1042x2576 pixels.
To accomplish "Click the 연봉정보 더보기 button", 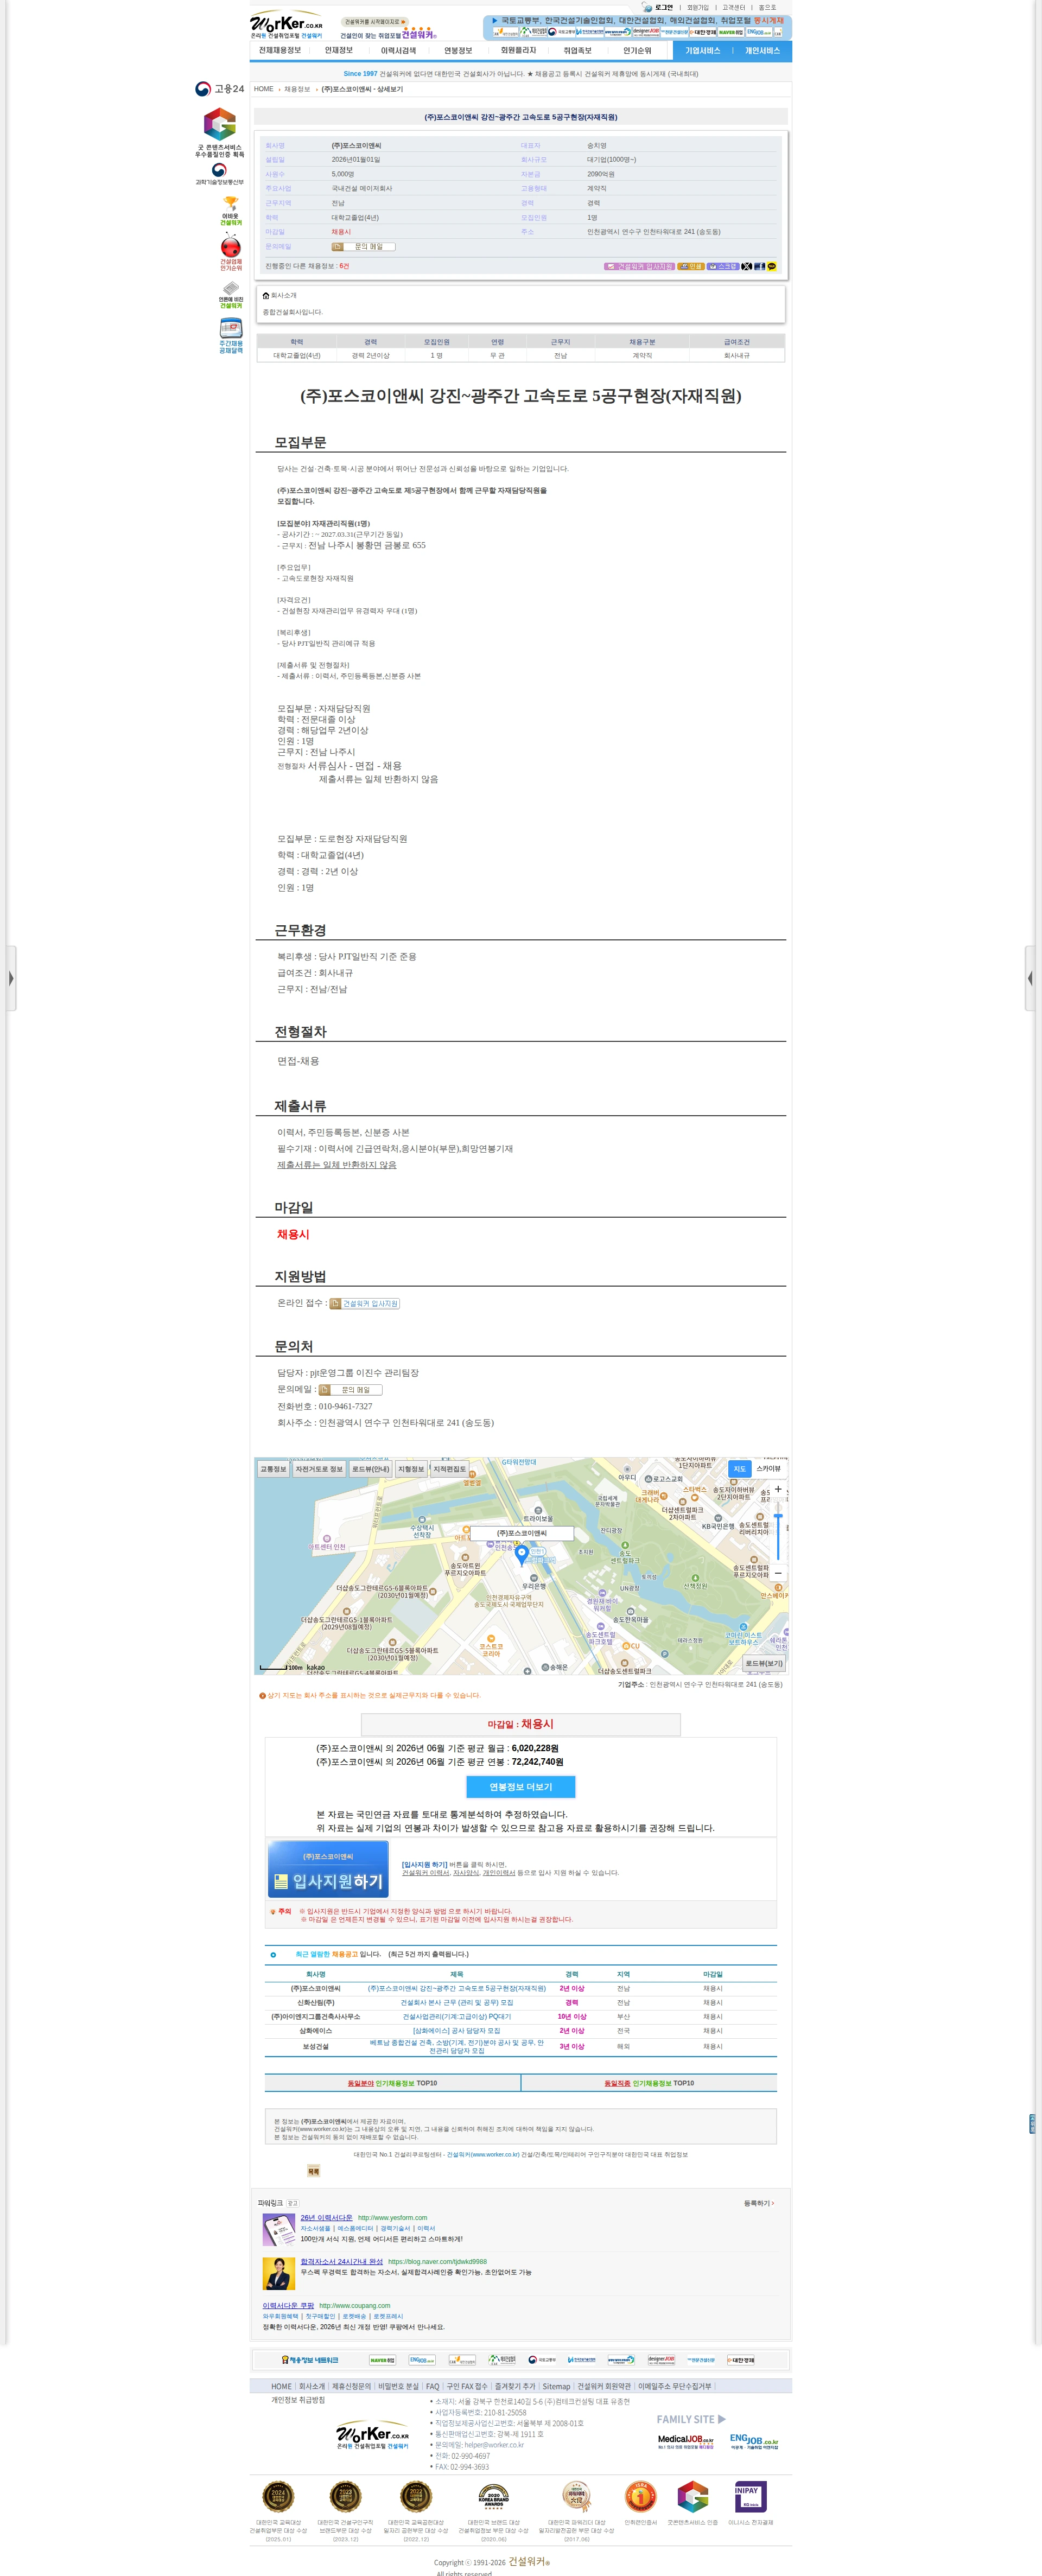I will coord(520,1787).
